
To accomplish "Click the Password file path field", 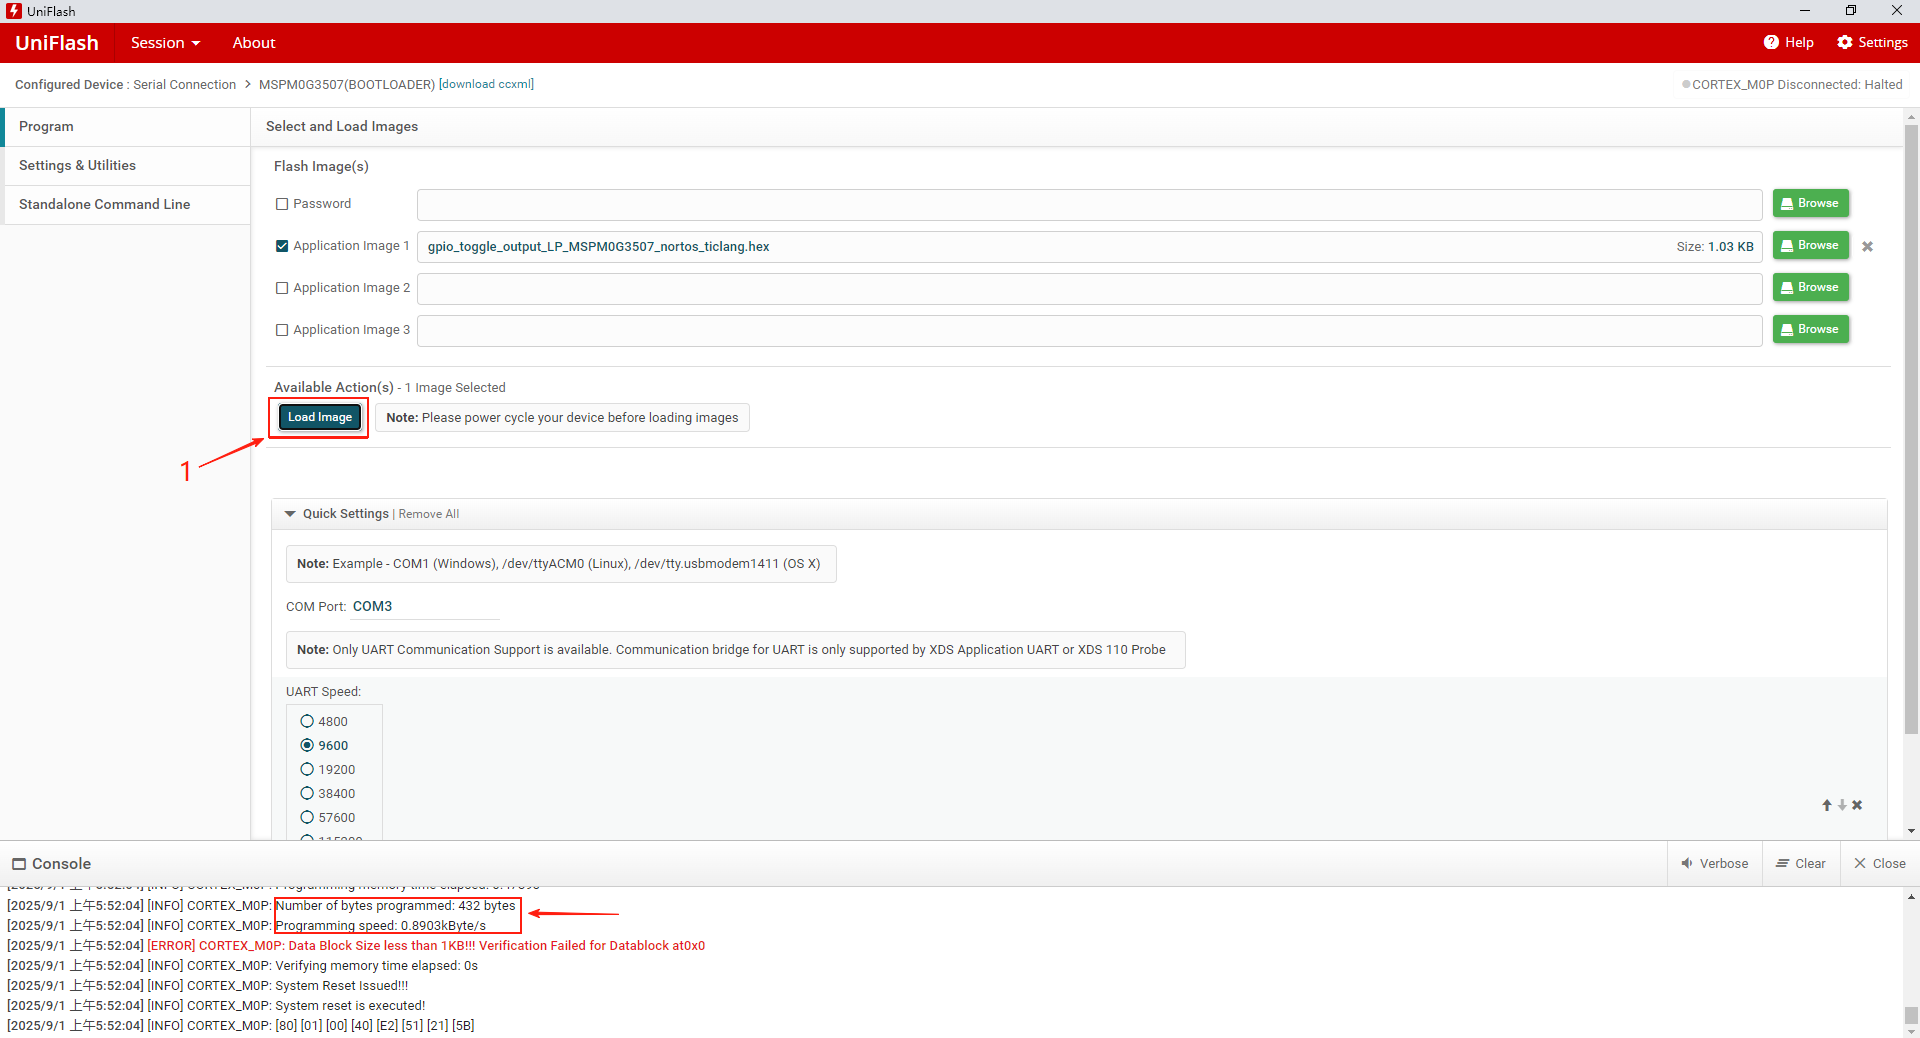I will click(x=1089, y=205).
